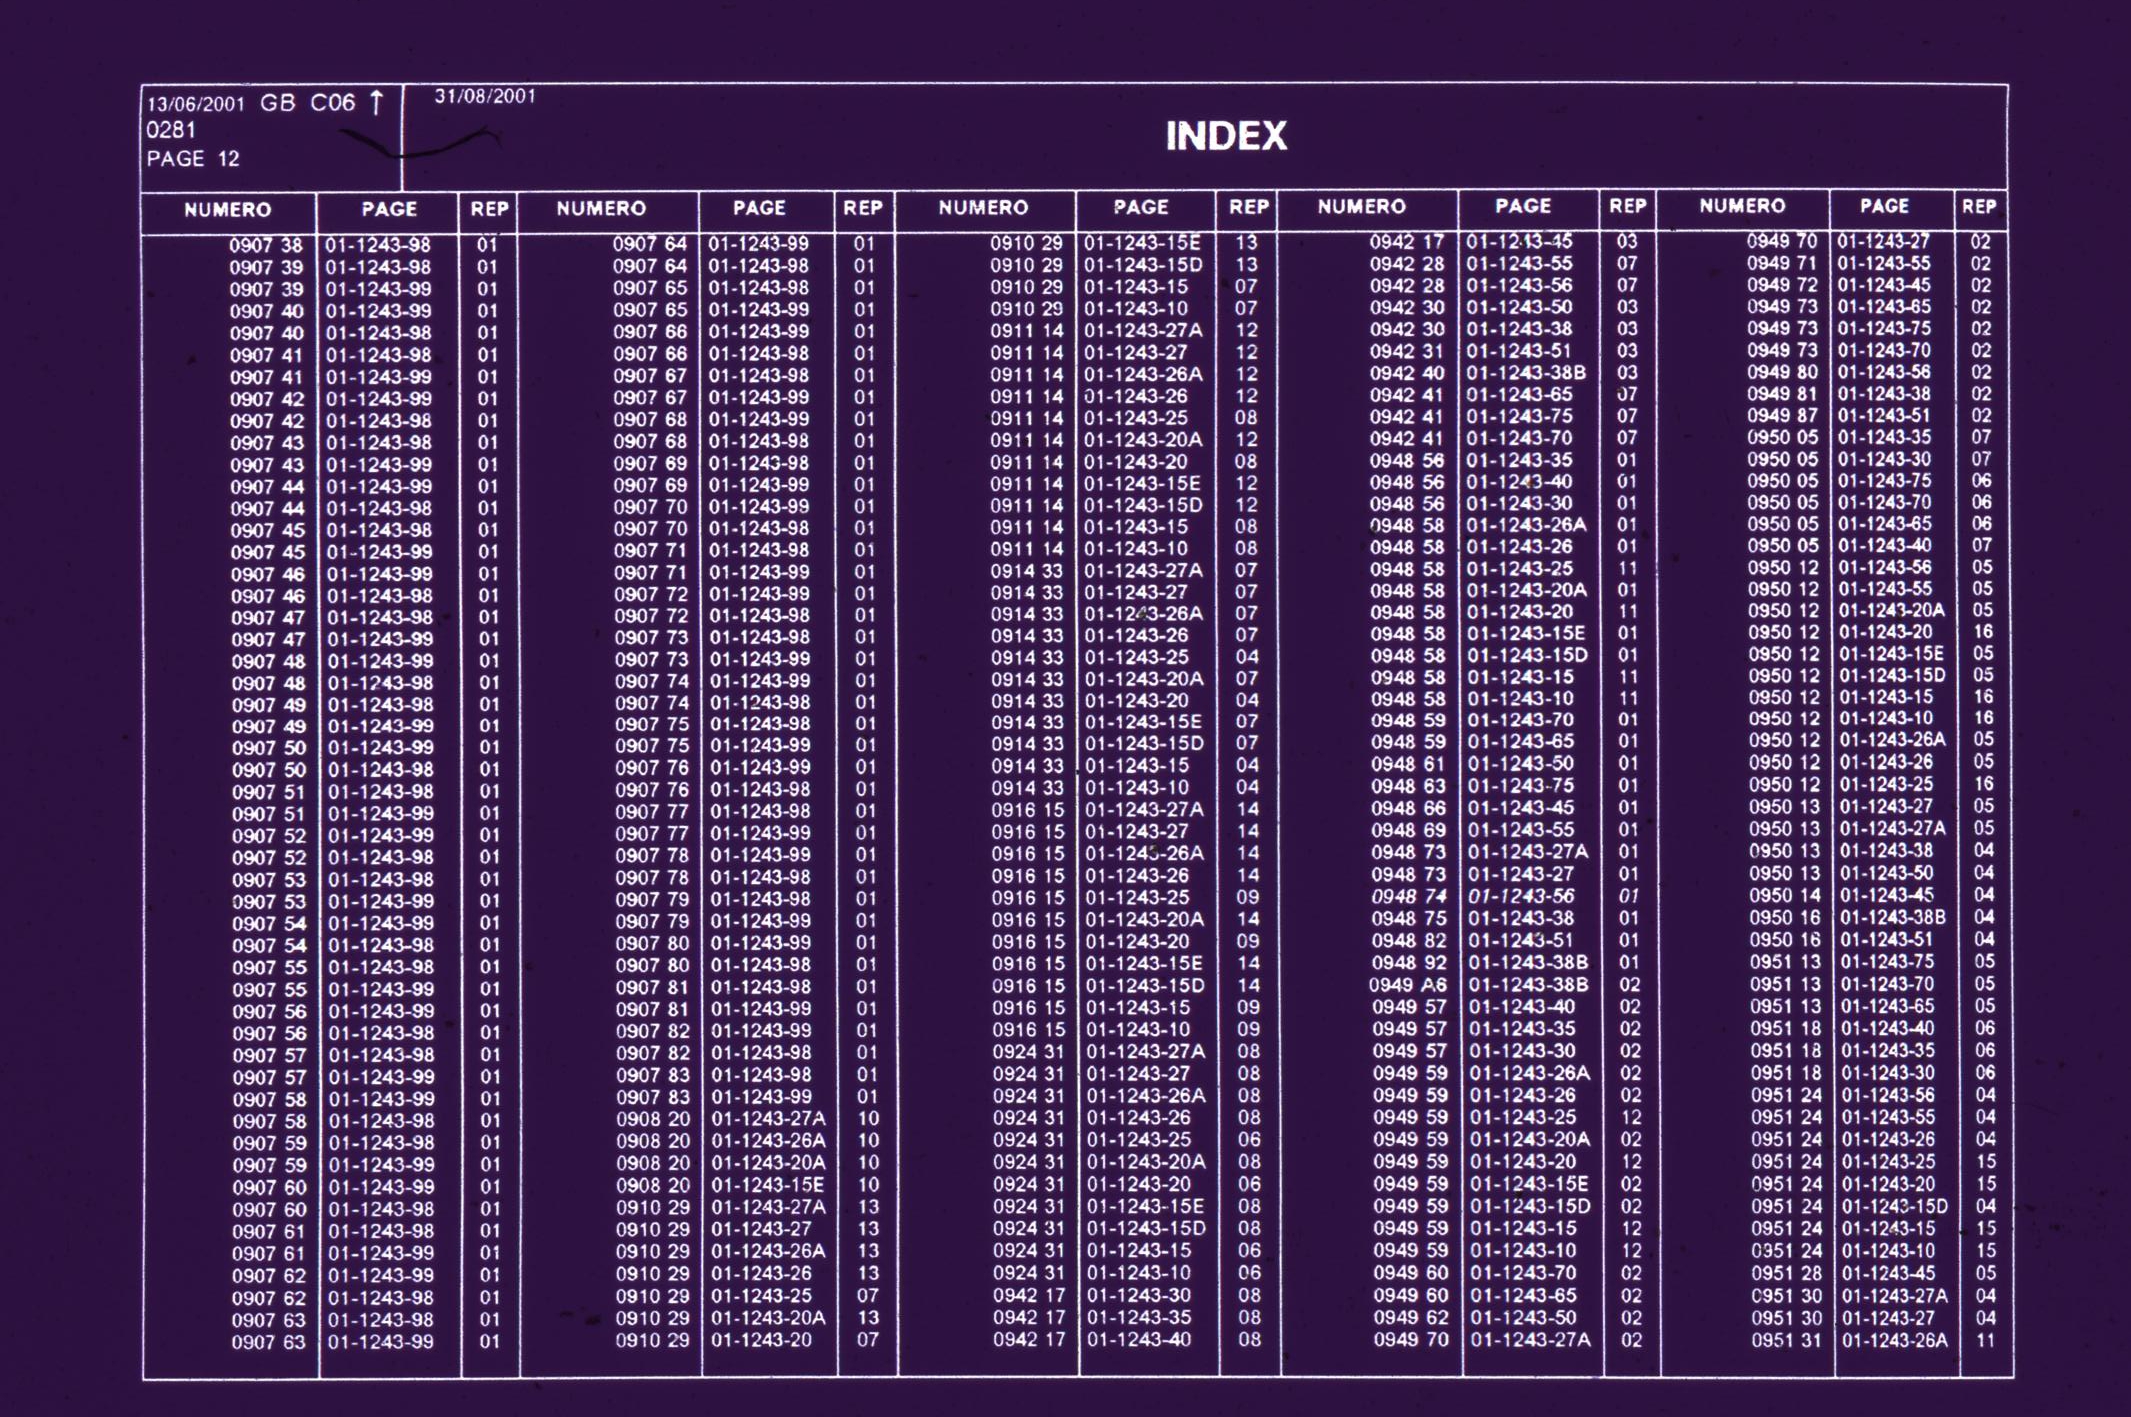The height and width of the screenshot is (1417, 2131).
Task: Select page entry 01-1243-38B for 0942 40
Action: pos(1526,373)
